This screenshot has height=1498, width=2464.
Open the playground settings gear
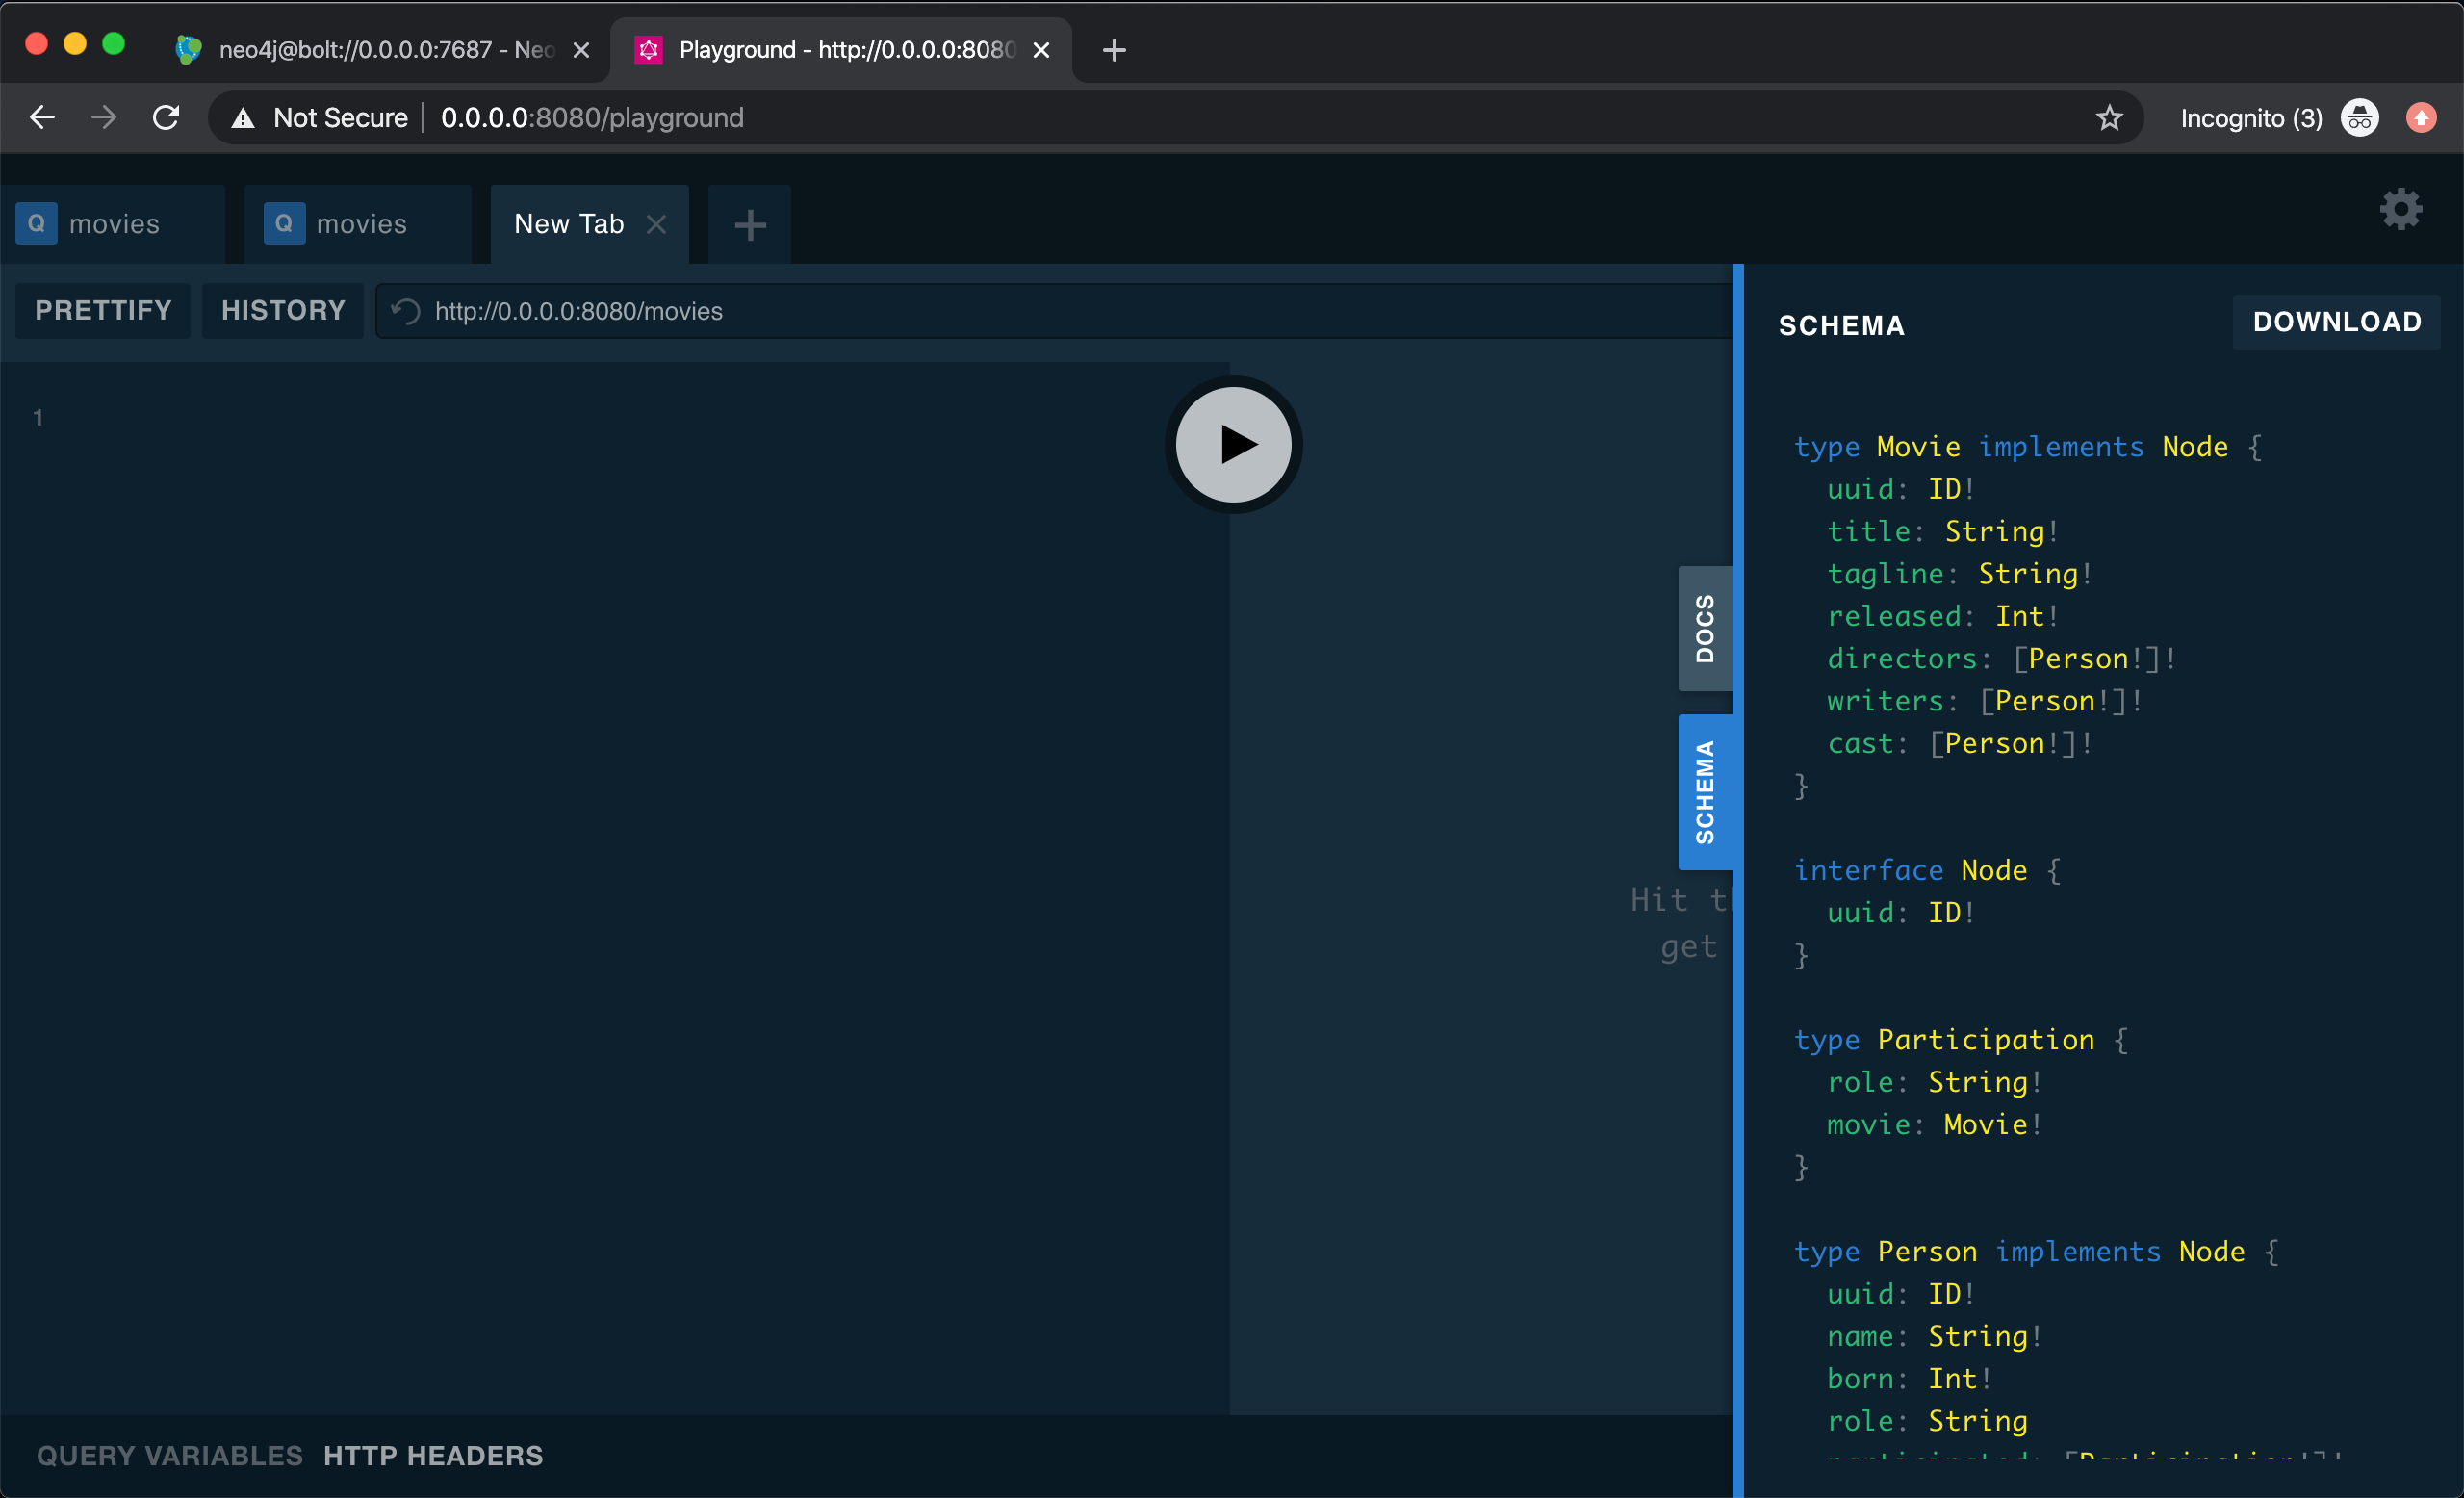coord(2400,210)
